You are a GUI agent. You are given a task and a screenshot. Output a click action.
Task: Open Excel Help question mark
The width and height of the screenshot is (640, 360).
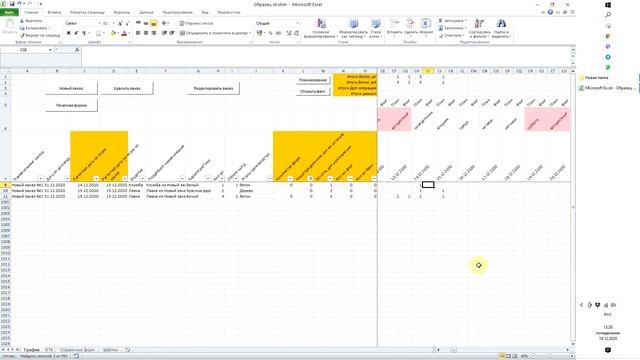[x=550, y=12]
